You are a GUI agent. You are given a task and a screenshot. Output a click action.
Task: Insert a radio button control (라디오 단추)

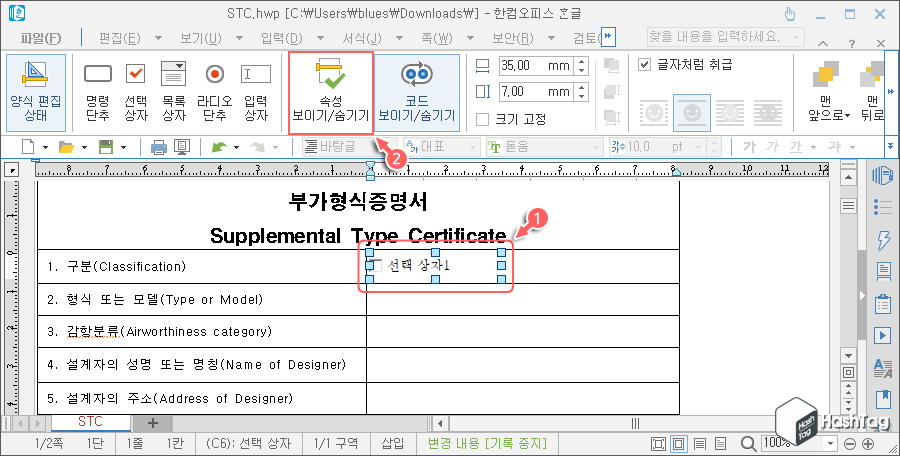coord(214,92)
